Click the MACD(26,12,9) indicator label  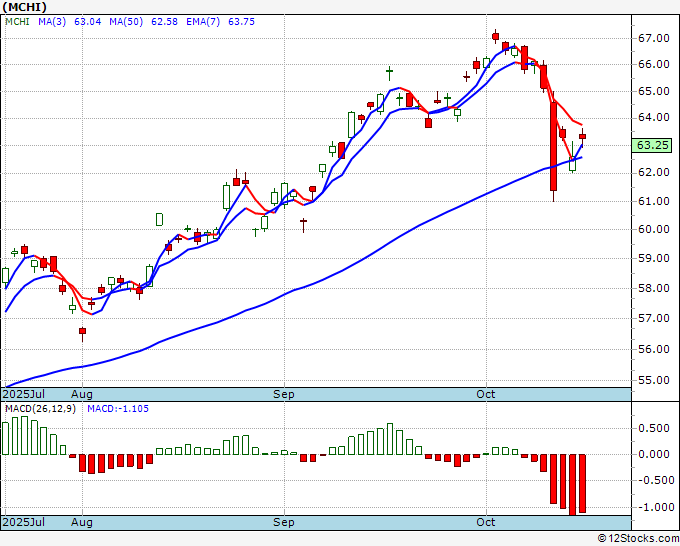pyautogui.click(x=40, y=409)
